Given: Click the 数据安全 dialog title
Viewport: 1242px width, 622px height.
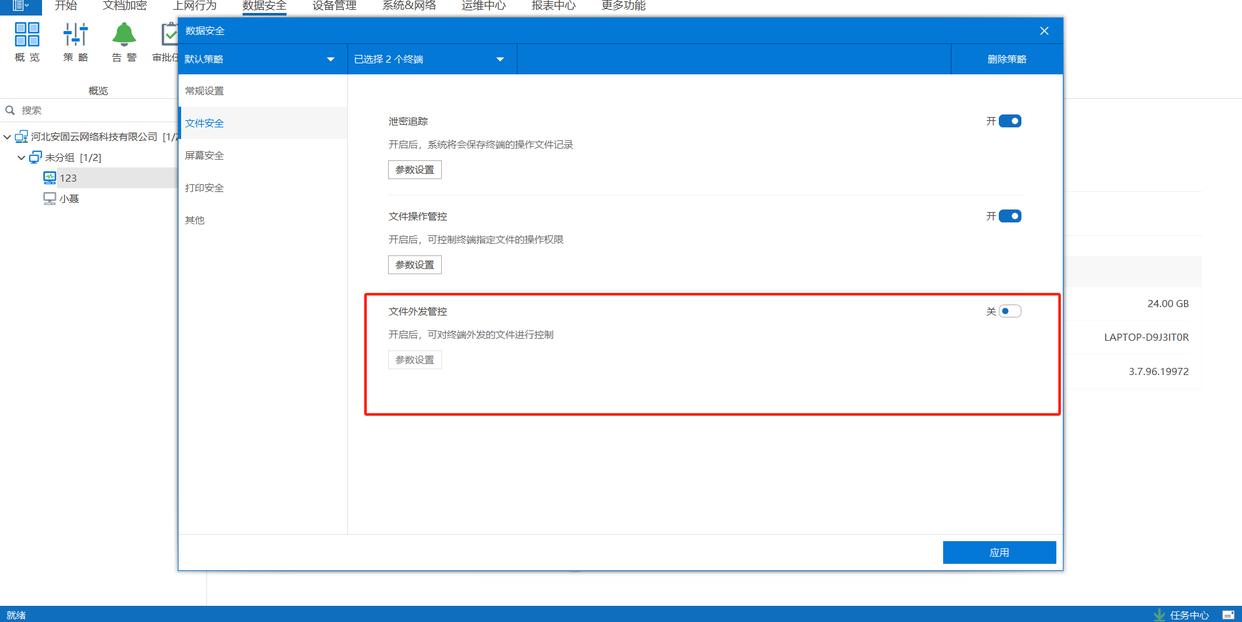Looking at the screenshot, I should 205,31.
